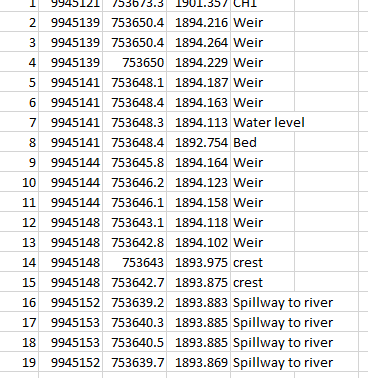Select cell with value 1892.754

click(x=199, y=142)
